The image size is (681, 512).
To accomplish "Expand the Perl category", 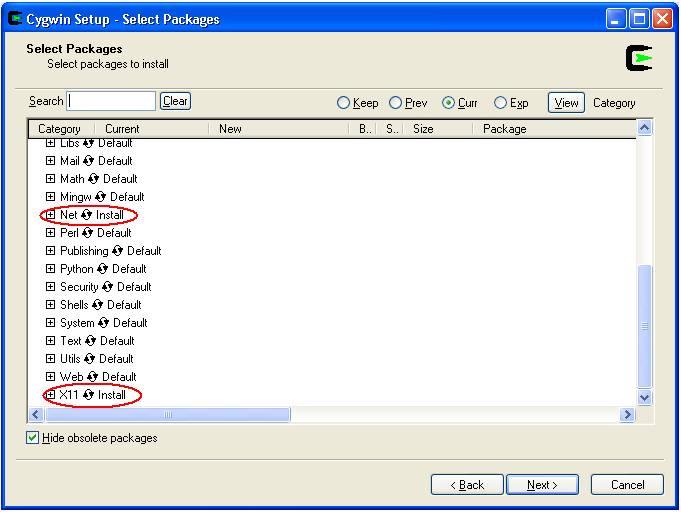I will (50, 233).
